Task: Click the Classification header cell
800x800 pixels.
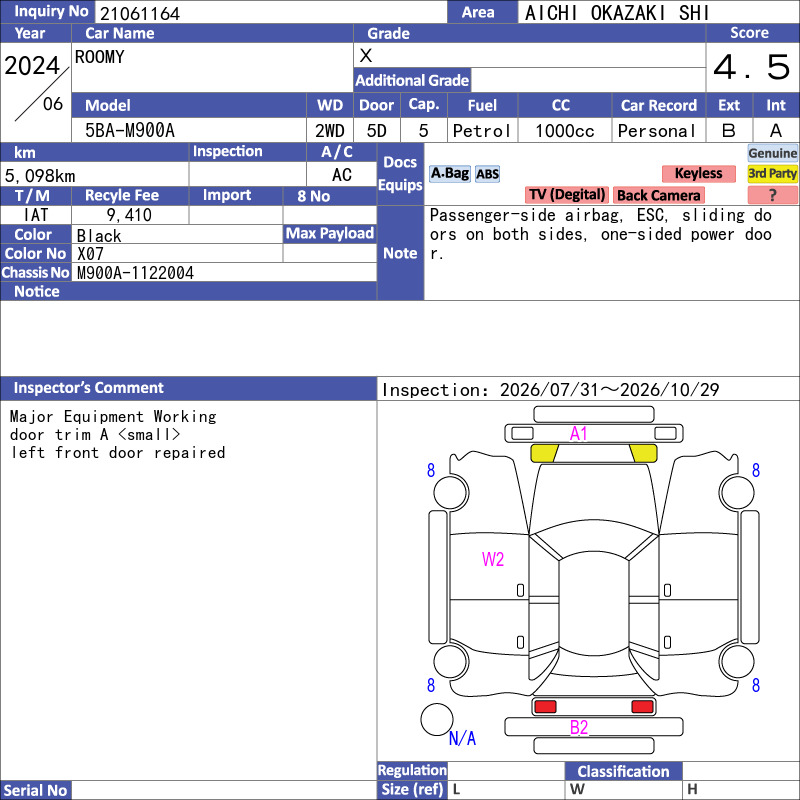Action: pyautogui.click(x=623, y=771)
